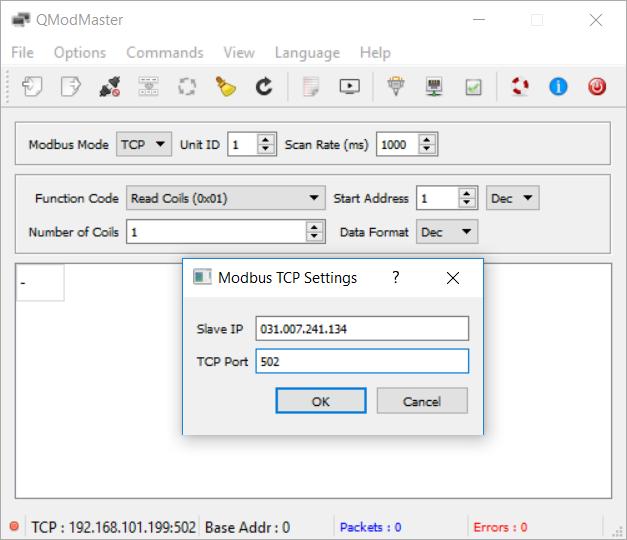The height and width of the screenshot is (540, 627).
Task: Open the Bus Monitor icon
Action: tap(350, 86)
